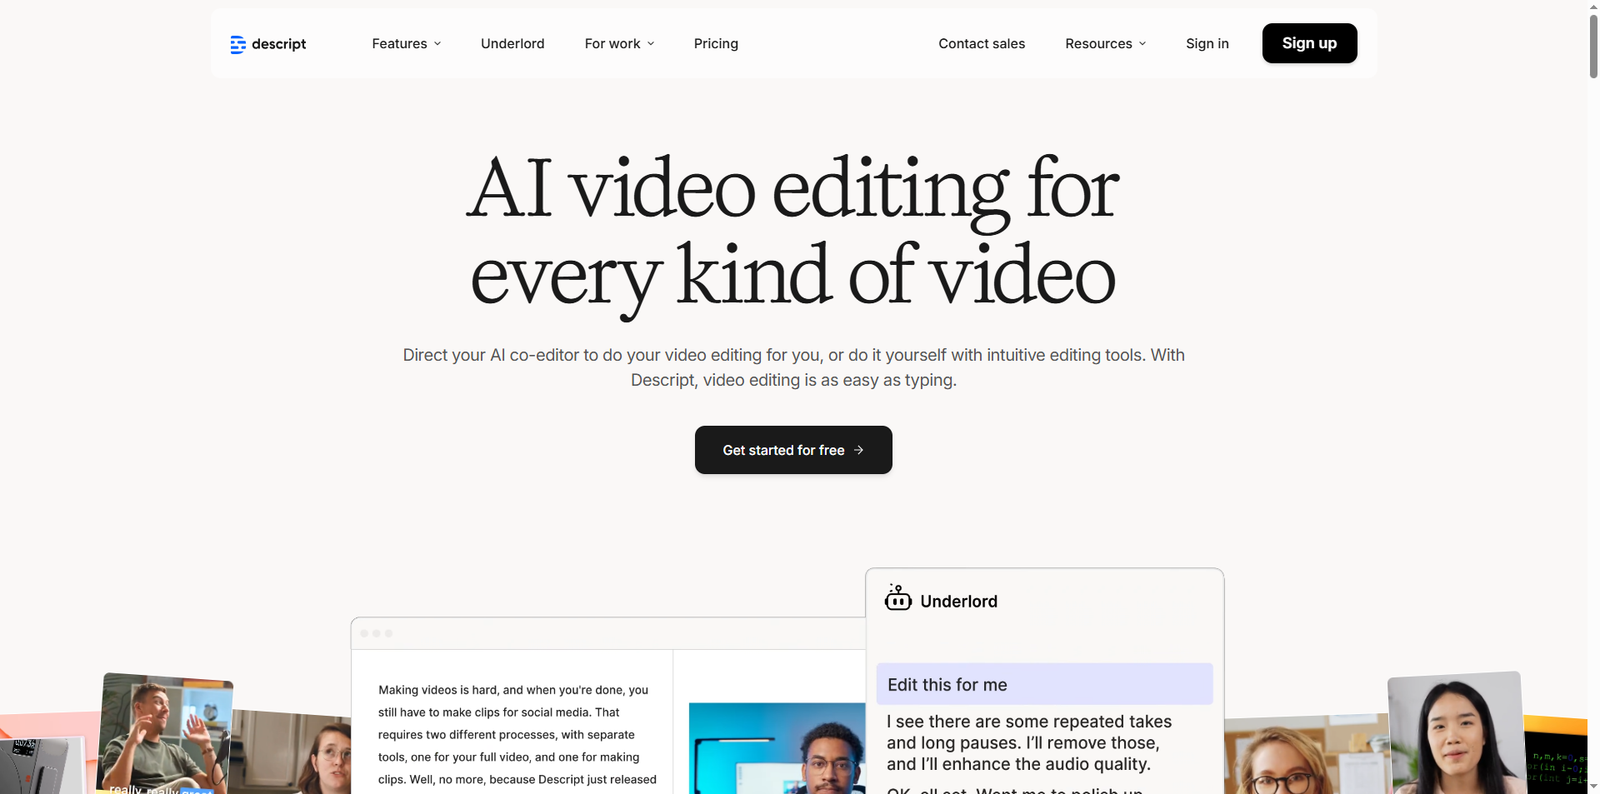Open the Pricing page
This screenshot has height=794, width=1600.
716,44
